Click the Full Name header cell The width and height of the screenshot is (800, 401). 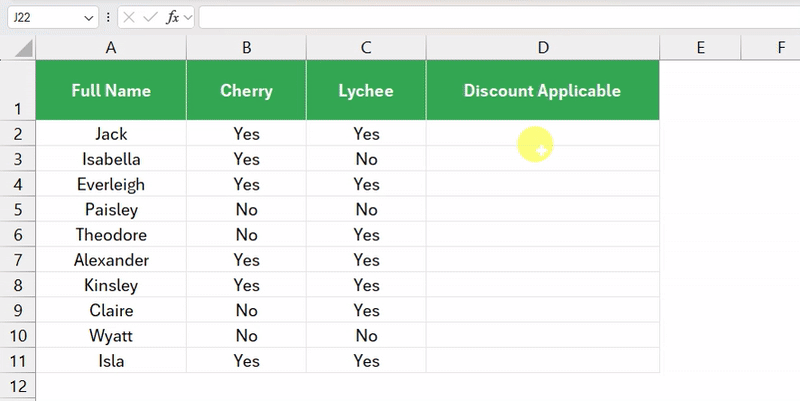pyautogui.click(x=111, y=90)
